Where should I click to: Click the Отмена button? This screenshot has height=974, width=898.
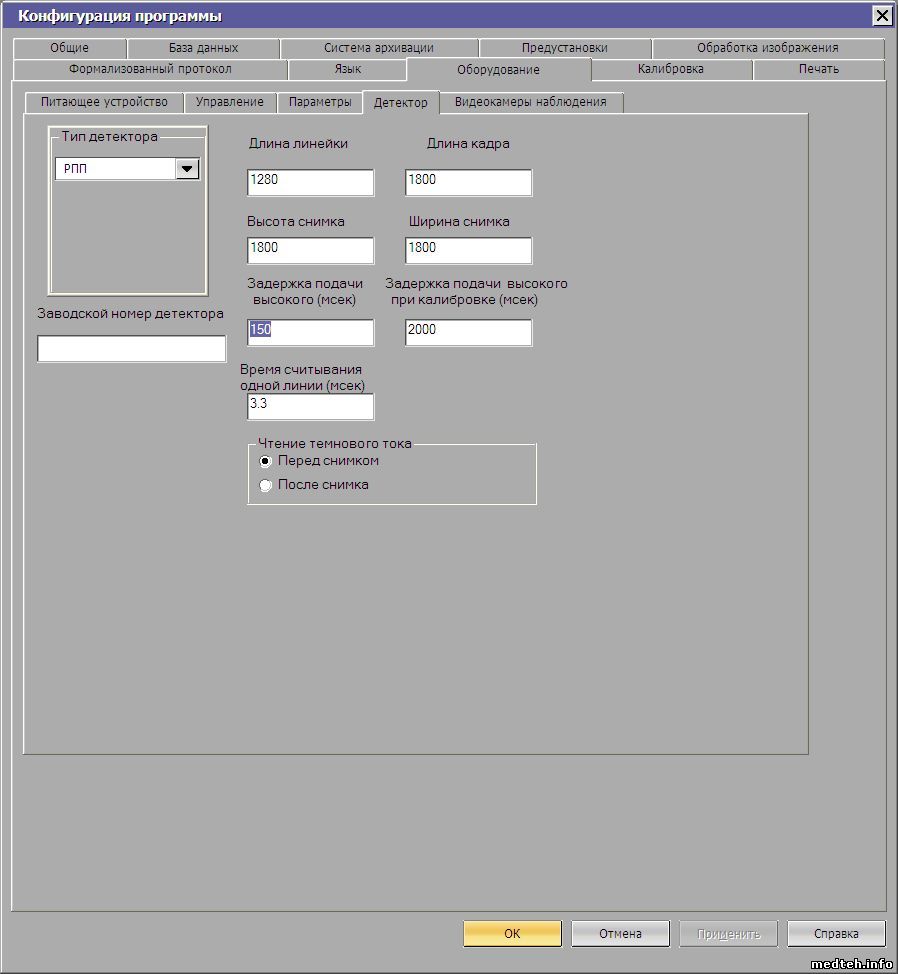coord(620,933)
